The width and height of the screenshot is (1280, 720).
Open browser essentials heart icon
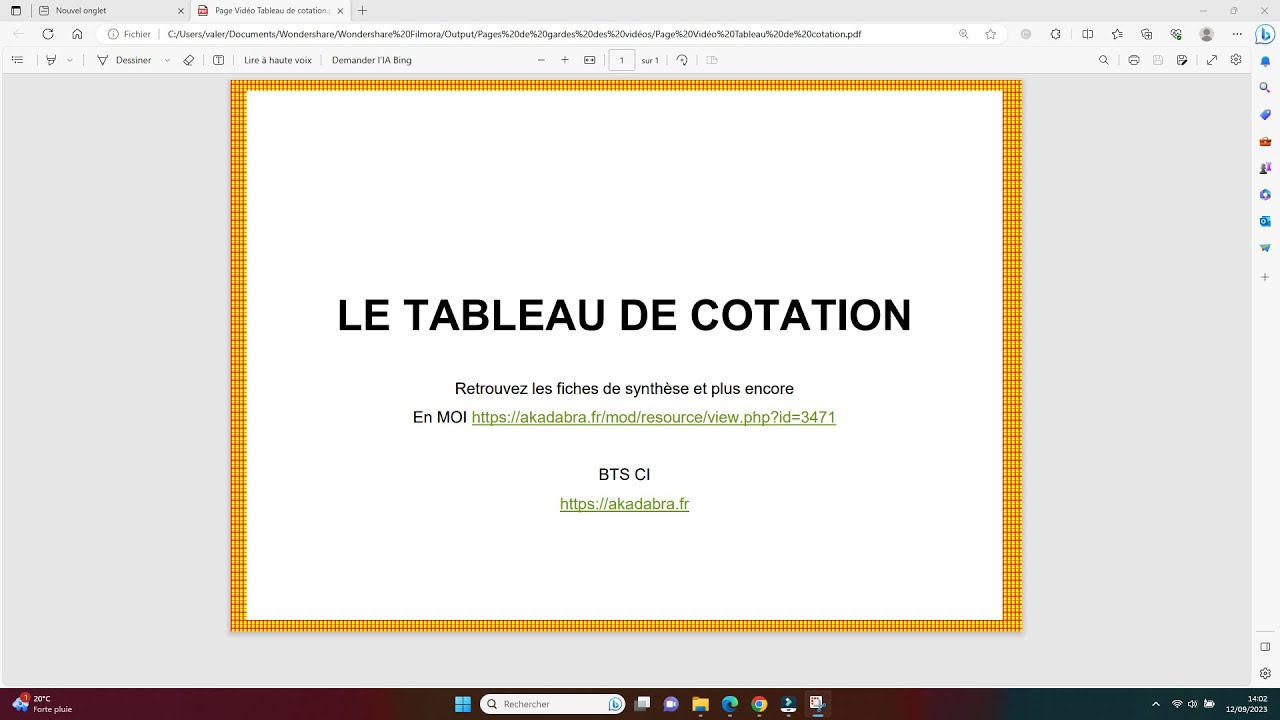pos(1176,34)
